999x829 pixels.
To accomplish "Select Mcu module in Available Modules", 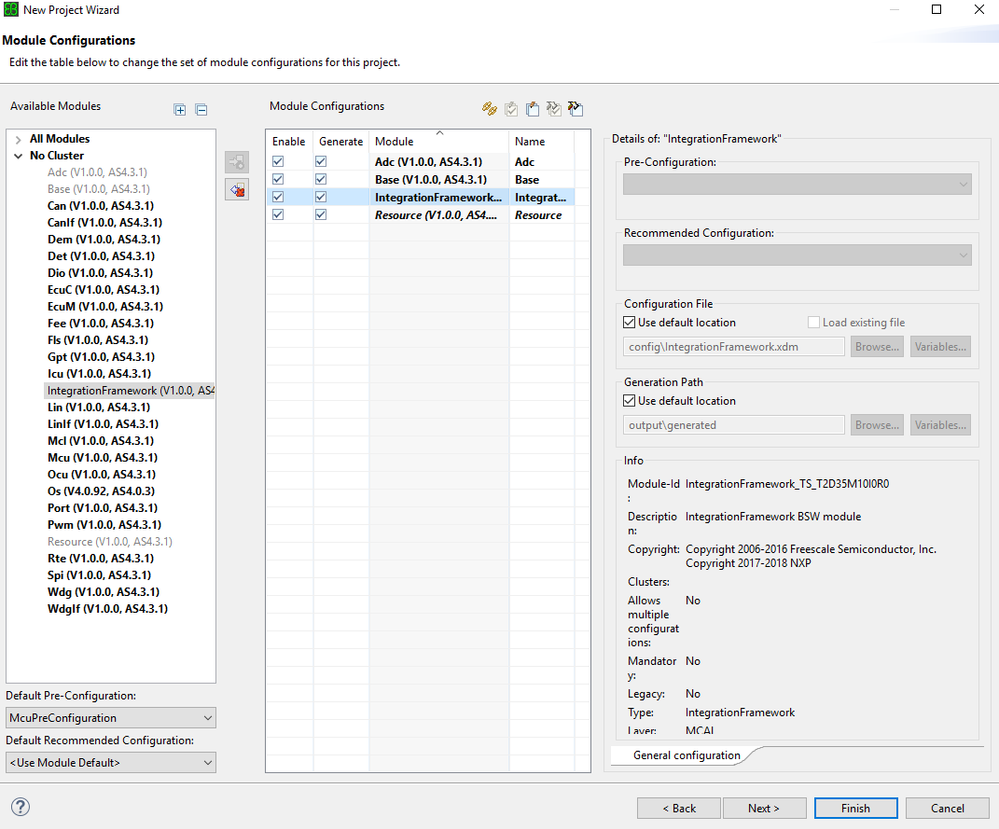I will [103, 458].
